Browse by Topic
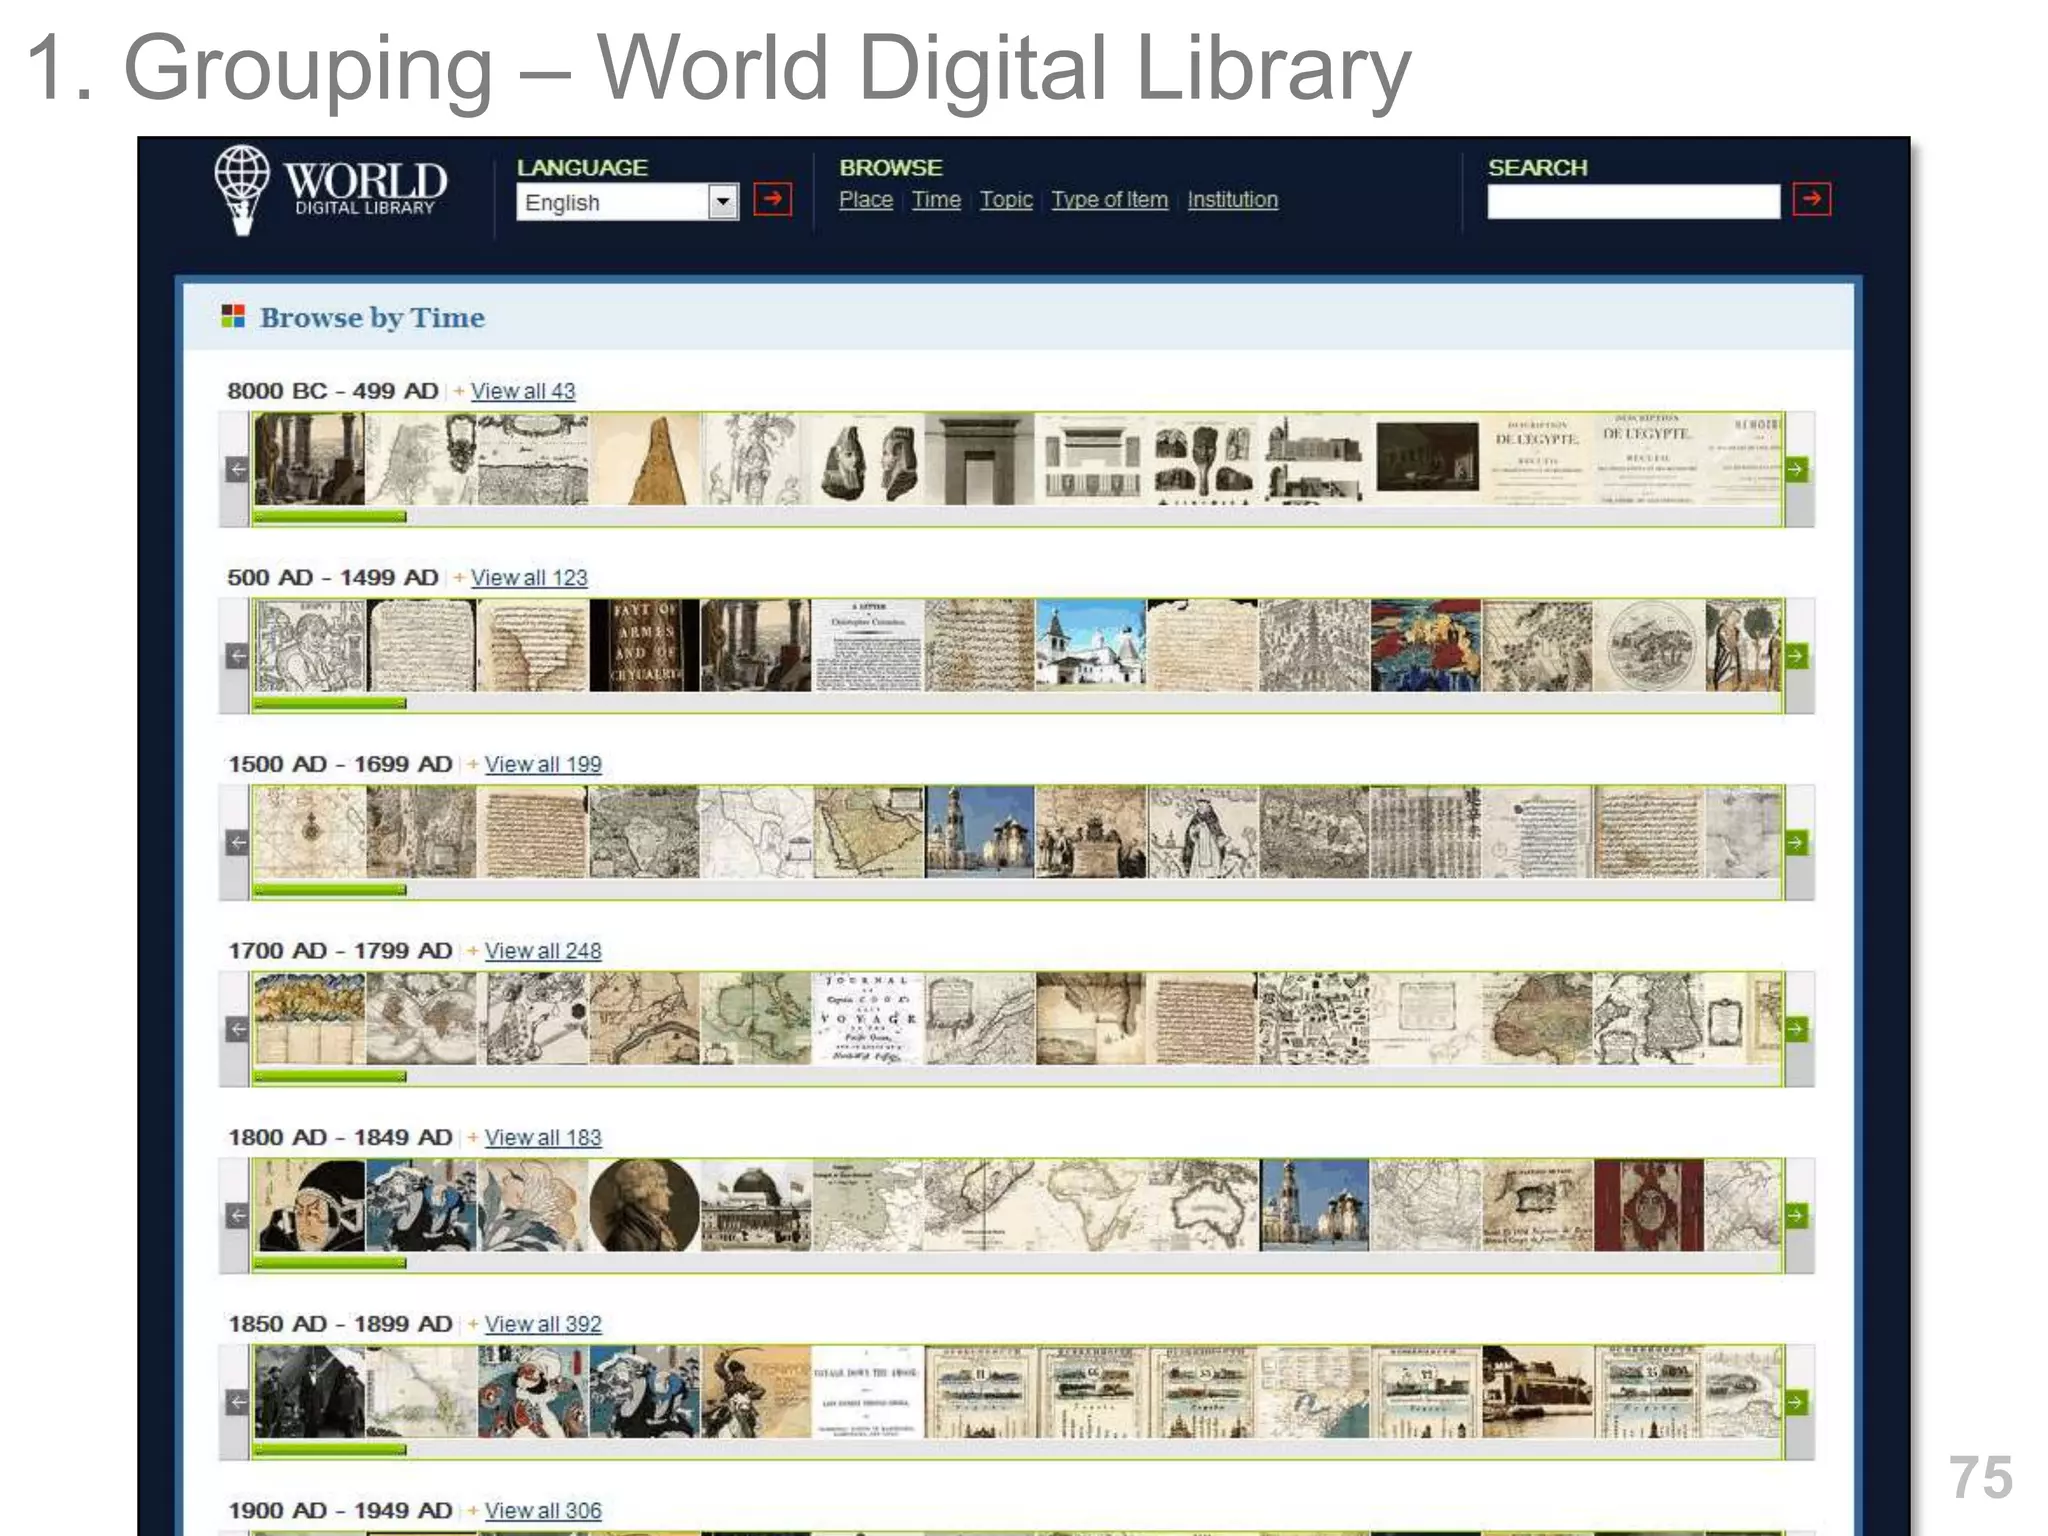Viewport: 2048px width, 1536px height. [x=1006, y=200]
